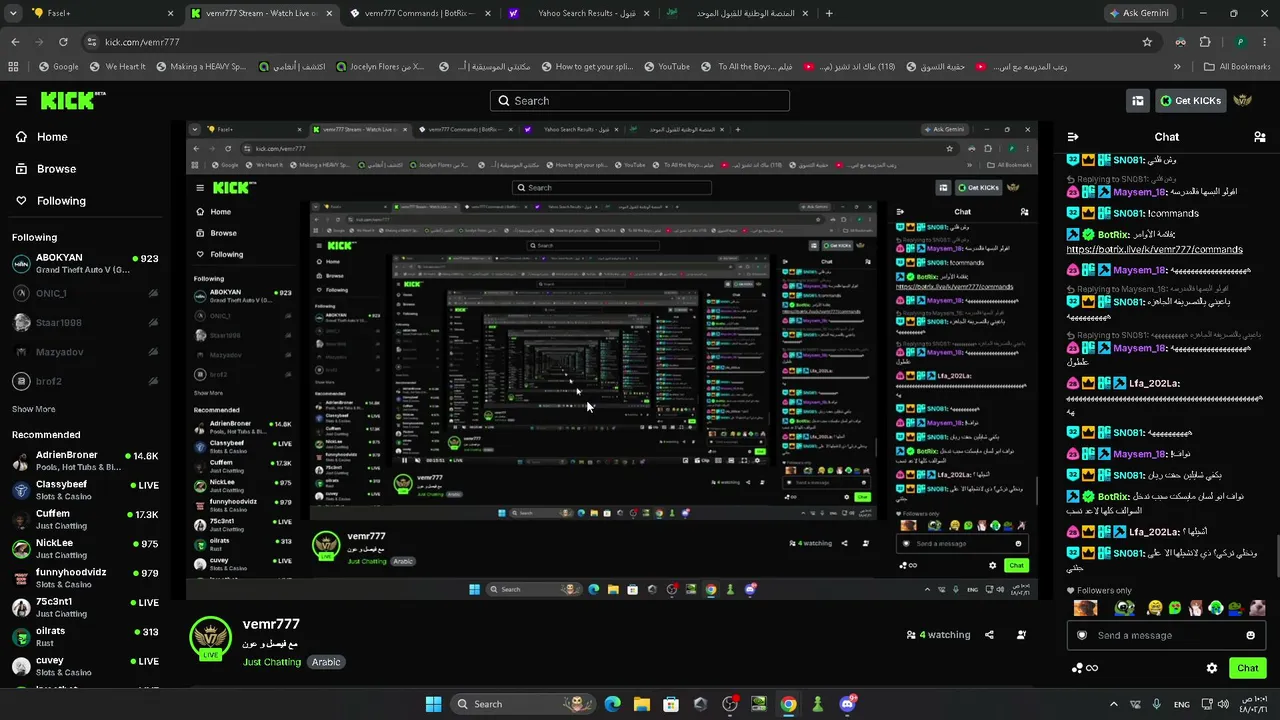Open the Windows Start menu
1280x720 pixels.
tap(433, 704)
